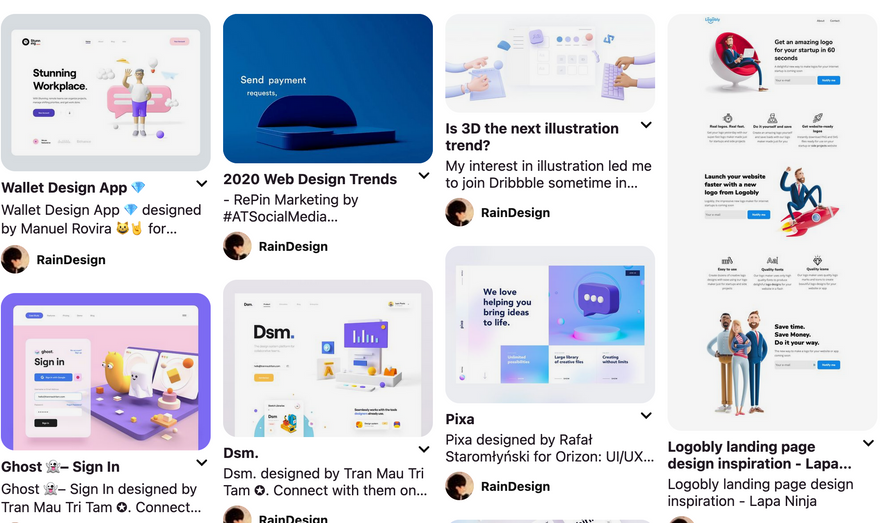
Task: Expand options chevron beside Wallet Design App
Action: (202, 183)
